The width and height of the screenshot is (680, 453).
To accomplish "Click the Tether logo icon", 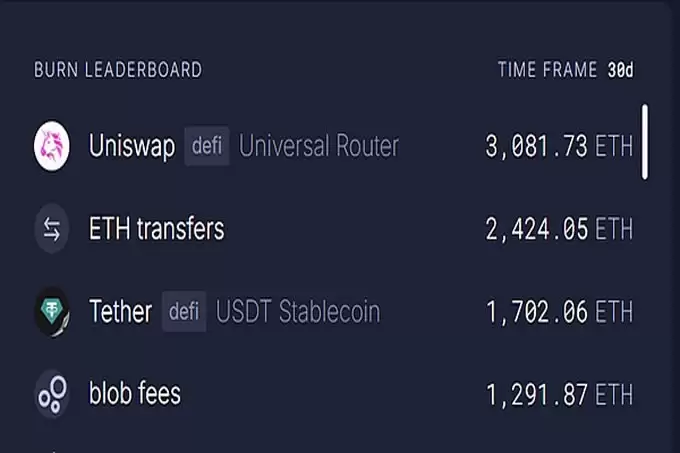I will [51, 311].
